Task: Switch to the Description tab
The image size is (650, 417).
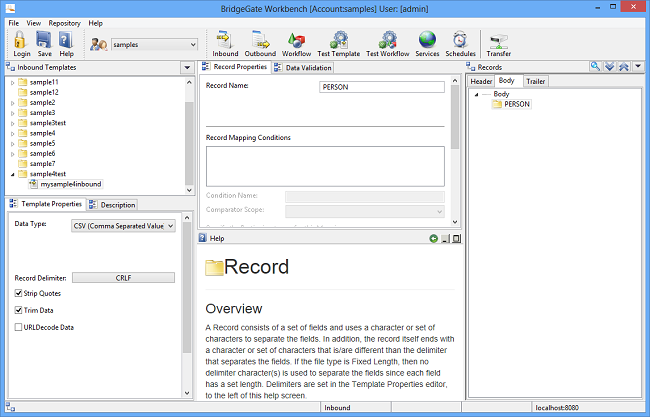Action: 112,205
